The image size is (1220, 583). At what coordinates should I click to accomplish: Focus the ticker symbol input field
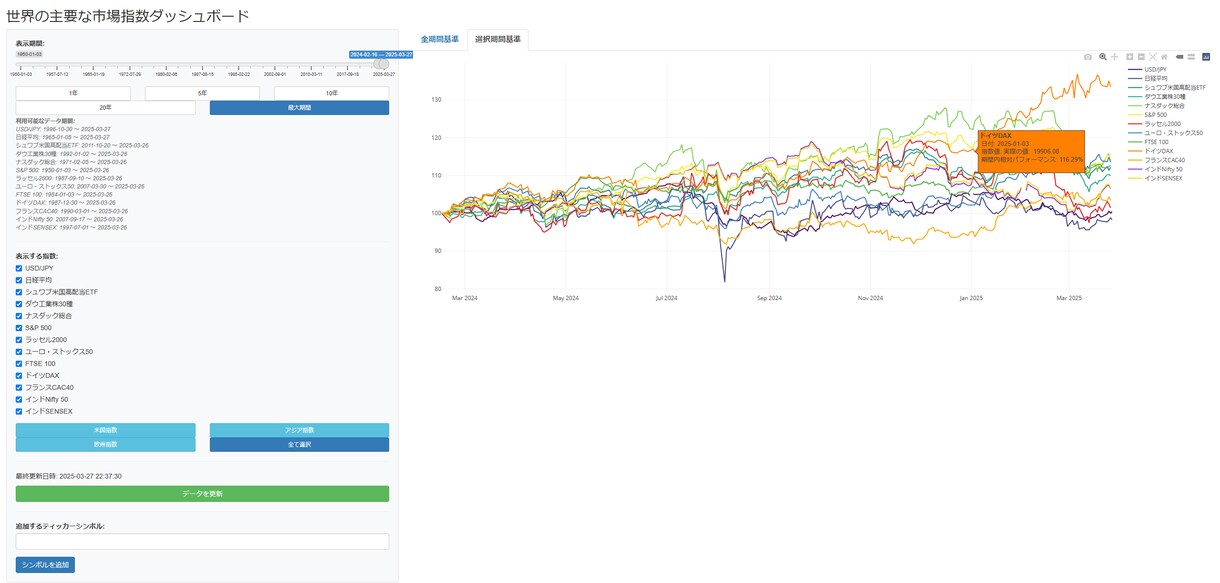pos(202,541)
